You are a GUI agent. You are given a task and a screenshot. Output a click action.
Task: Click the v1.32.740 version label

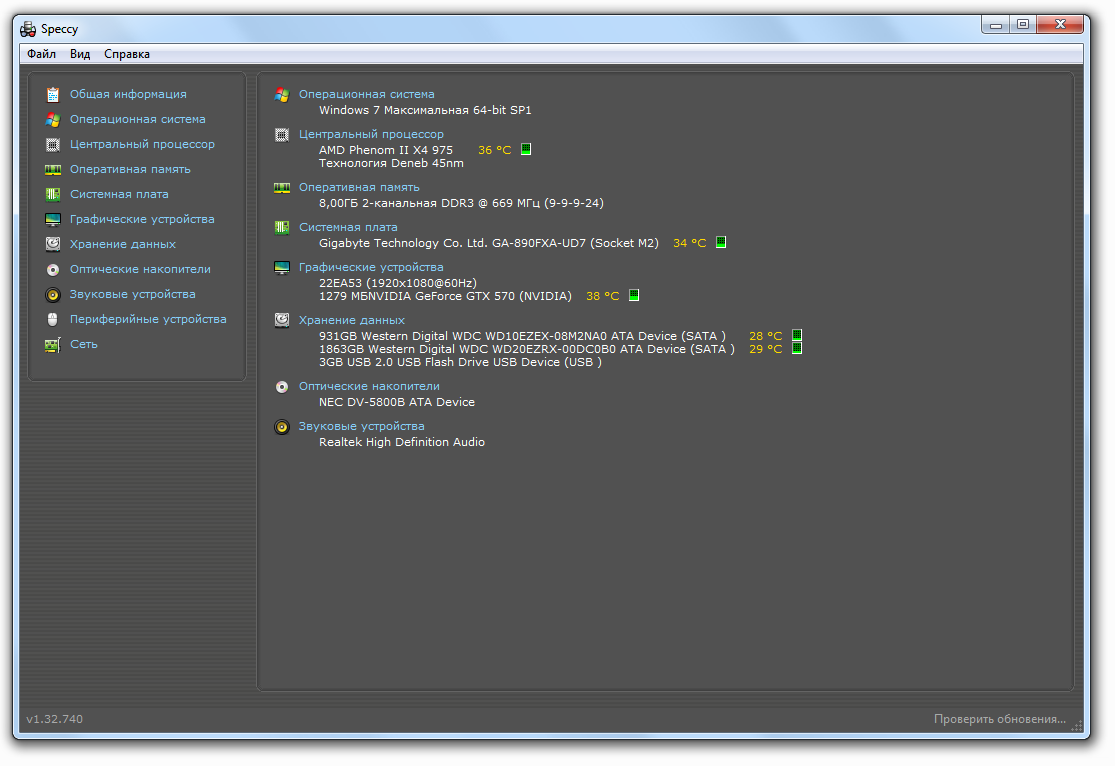coord(55,719)
